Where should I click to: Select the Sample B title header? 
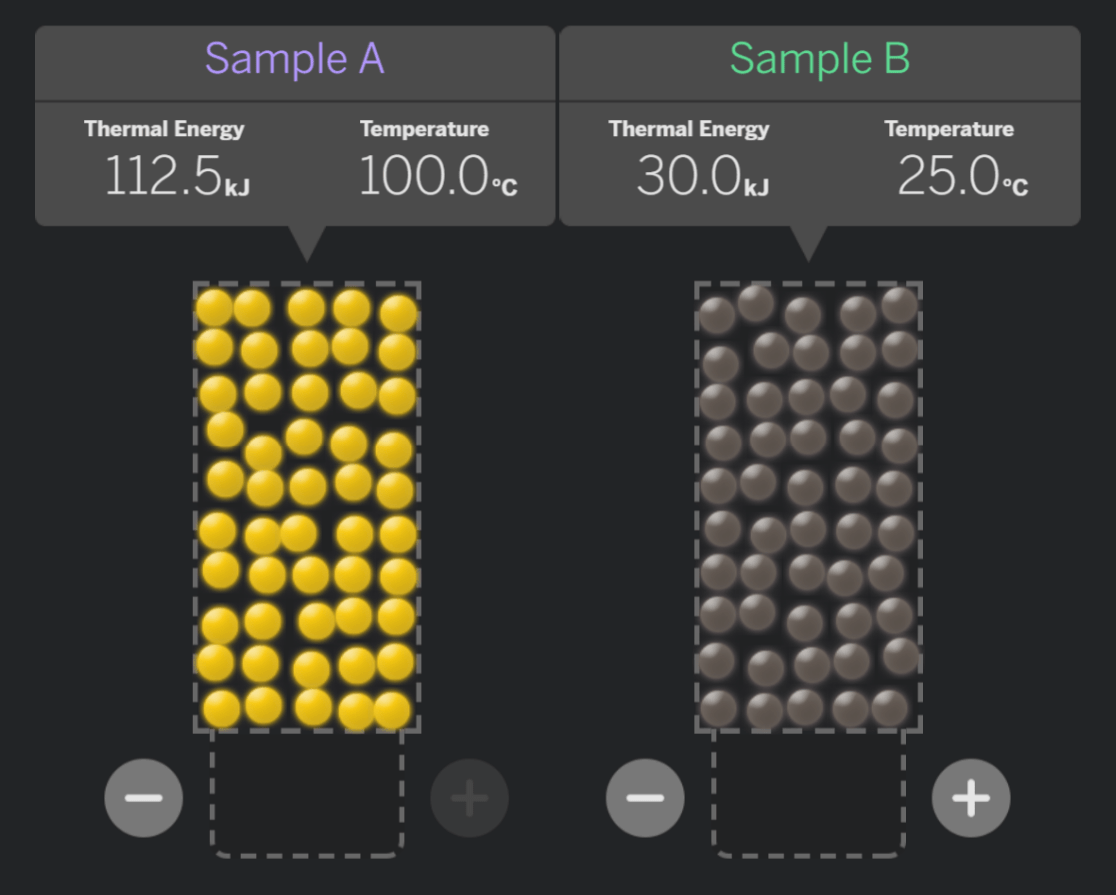(820, 58)
